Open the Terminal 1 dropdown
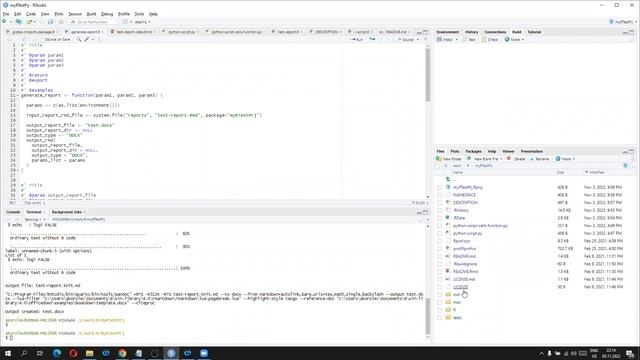Image resolution: width=640 pixels, height=360 pixels. click(35, 220)
